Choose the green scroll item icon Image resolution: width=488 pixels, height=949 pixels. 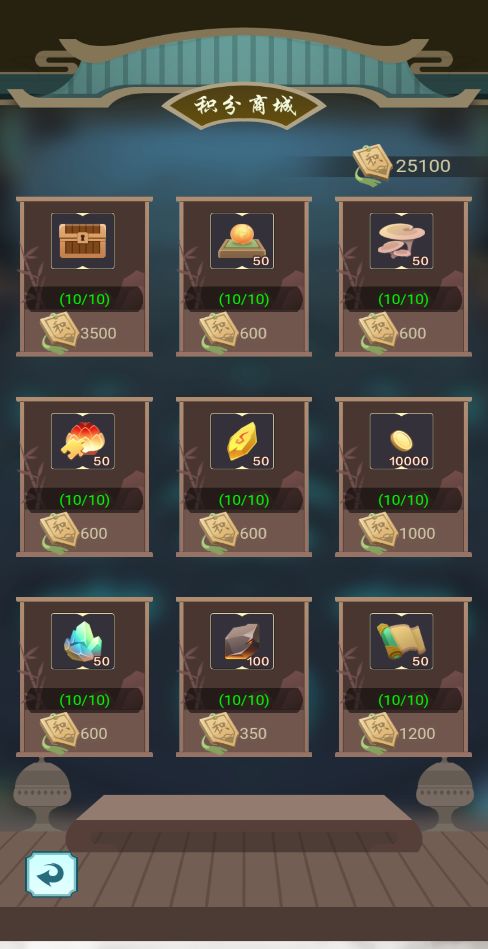(401, 642)
